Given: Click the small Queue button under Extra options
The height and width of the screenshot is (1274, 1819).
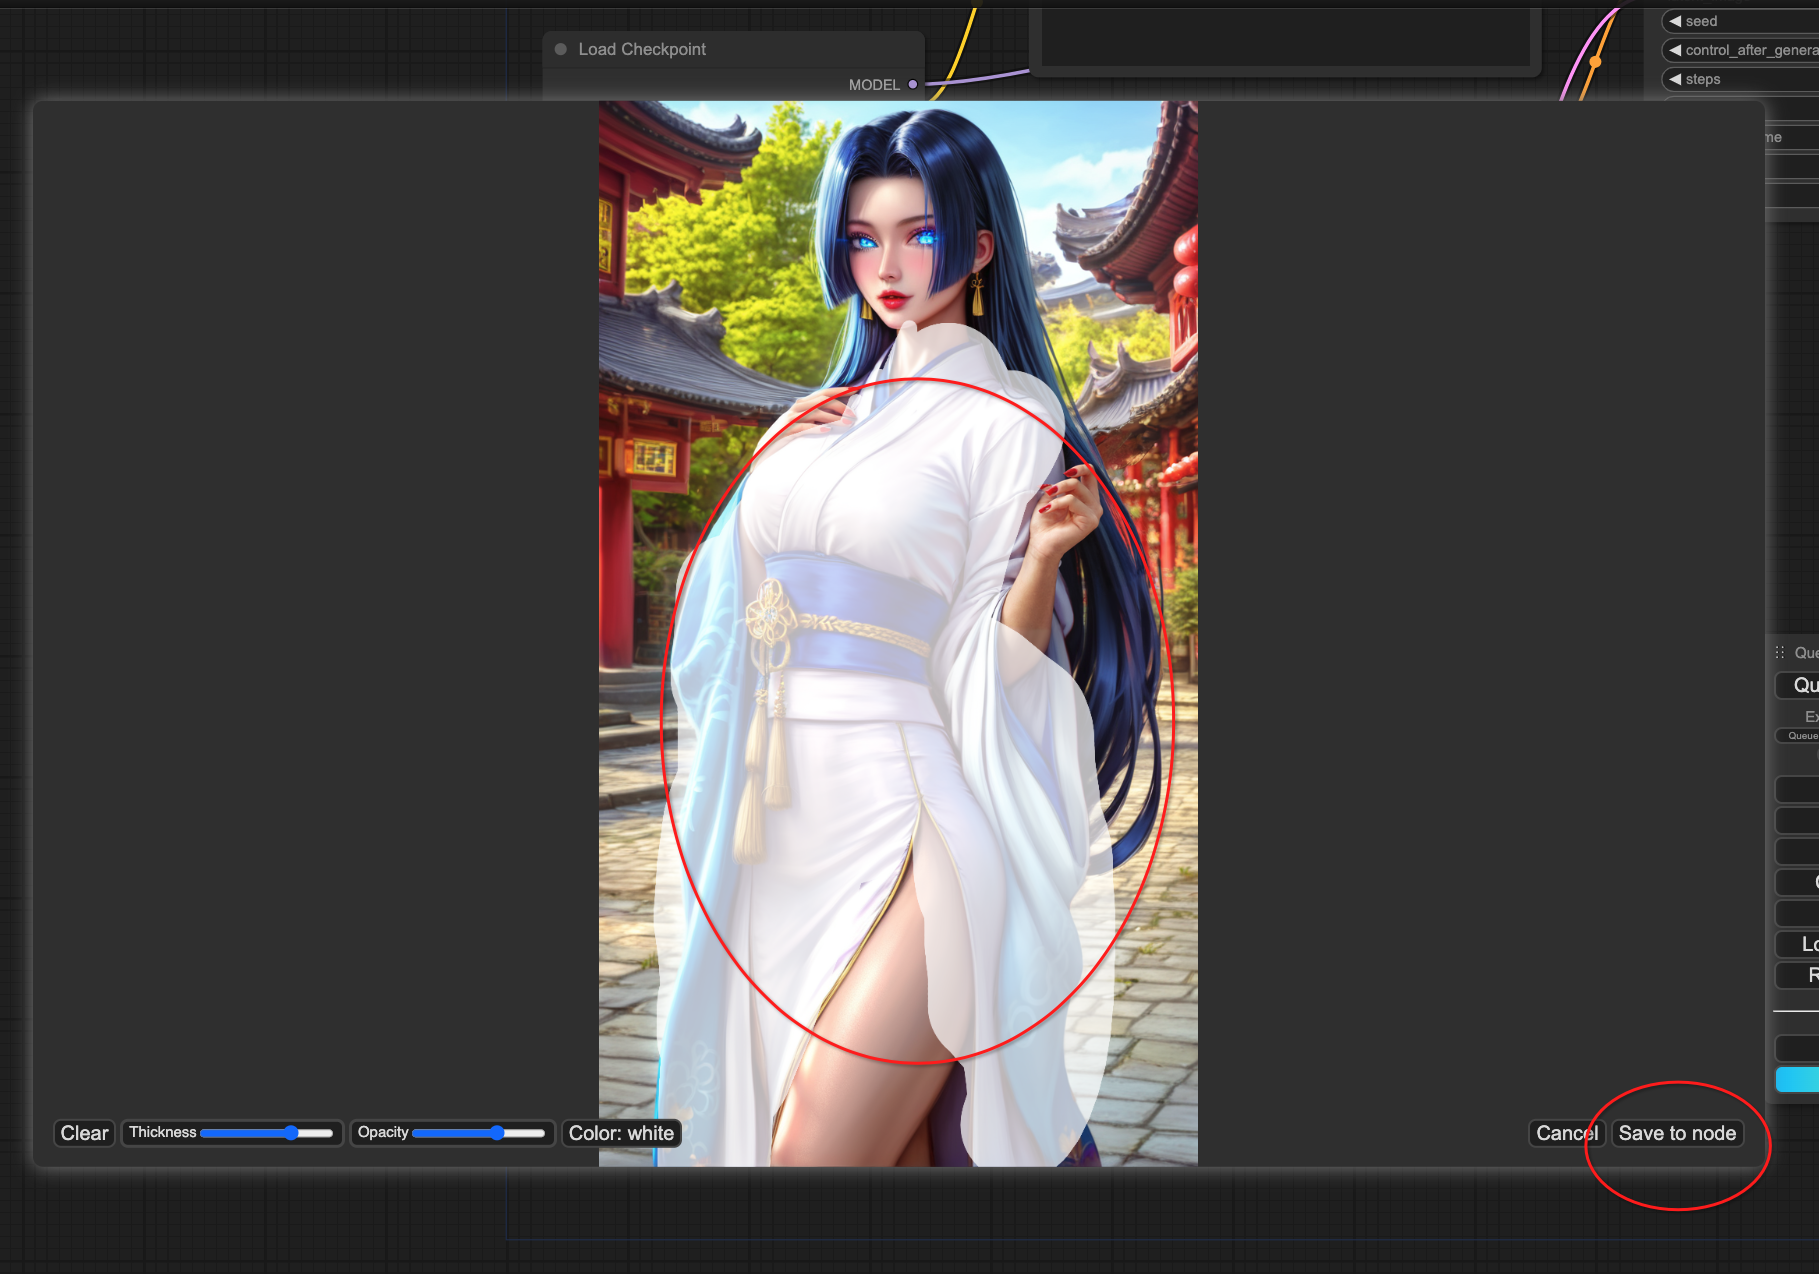Looking at the screenshot, I should [1800, 736].
